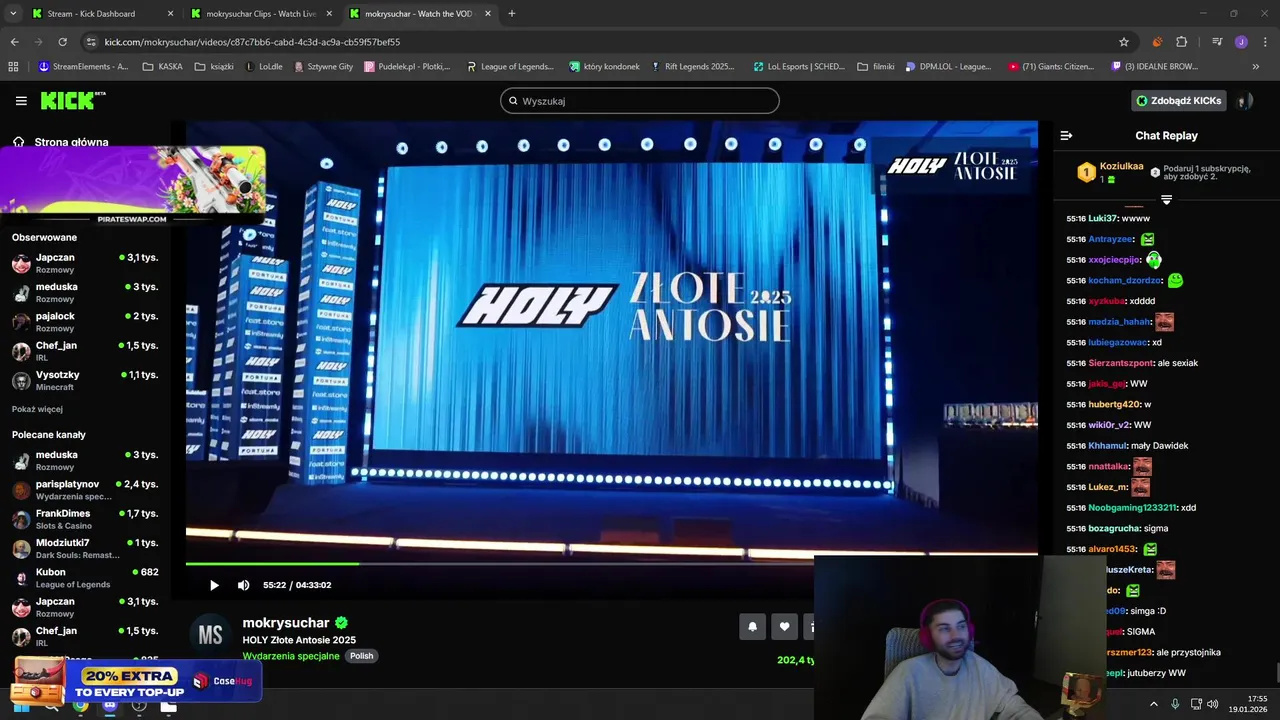1280x720 pixels.
Task: Collapse the Chat Replay panel arrow icon
Action: [1066, 136]
